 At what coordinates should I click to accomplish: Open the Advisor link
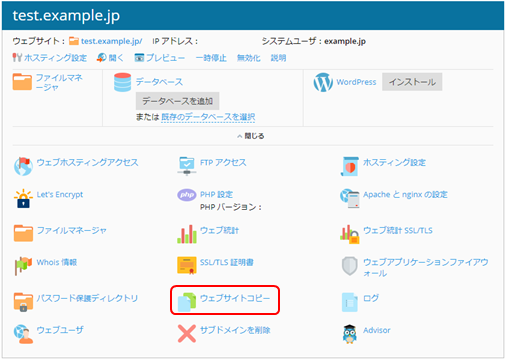(x=377, y=330)
